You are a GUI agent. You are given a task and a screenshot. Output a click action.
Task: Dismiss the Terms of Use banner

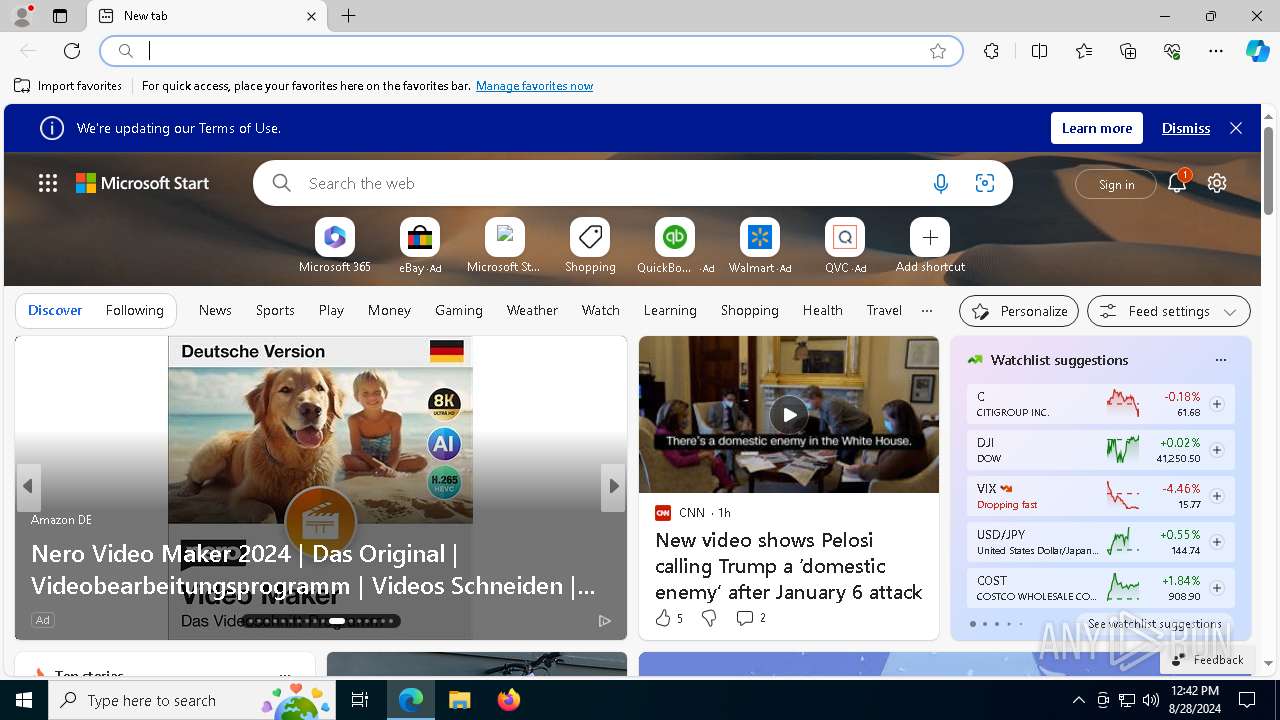(1186, 128)
